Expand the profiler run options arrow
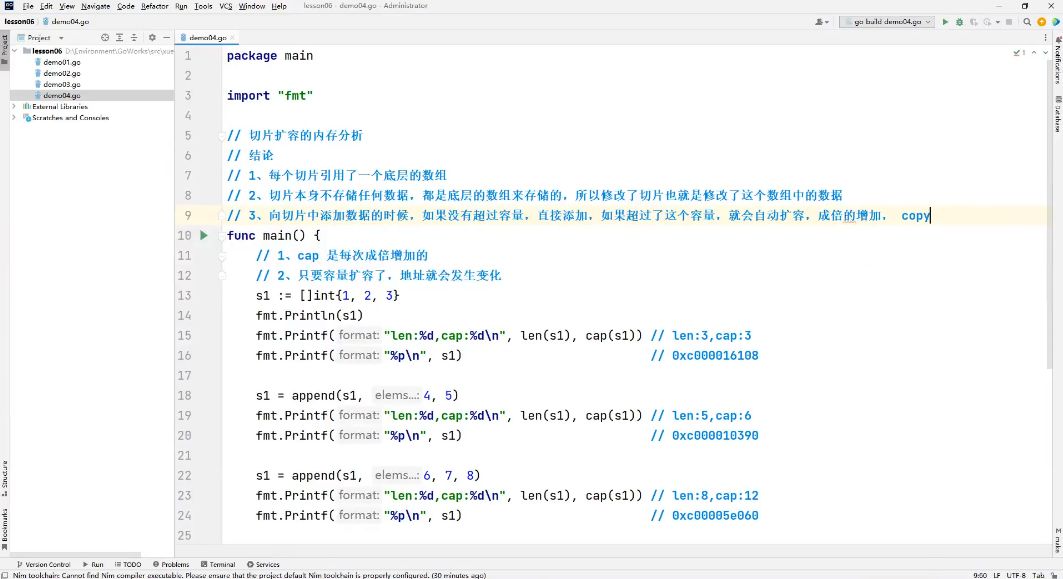The image size is (1063, 579). [x=997, y=22]
